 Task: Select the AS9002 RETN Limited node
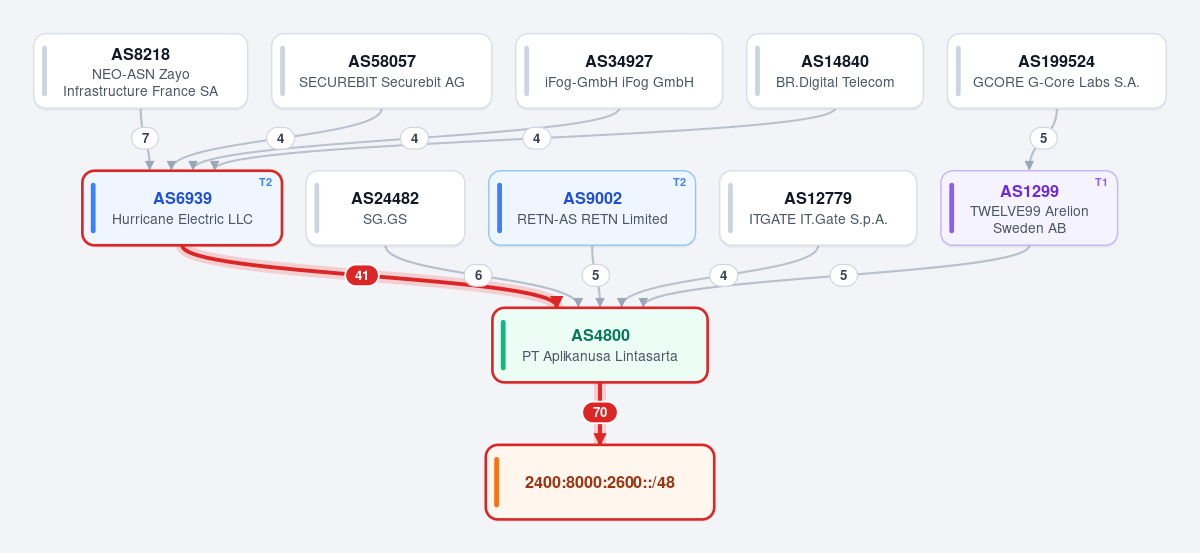[592, 208]
